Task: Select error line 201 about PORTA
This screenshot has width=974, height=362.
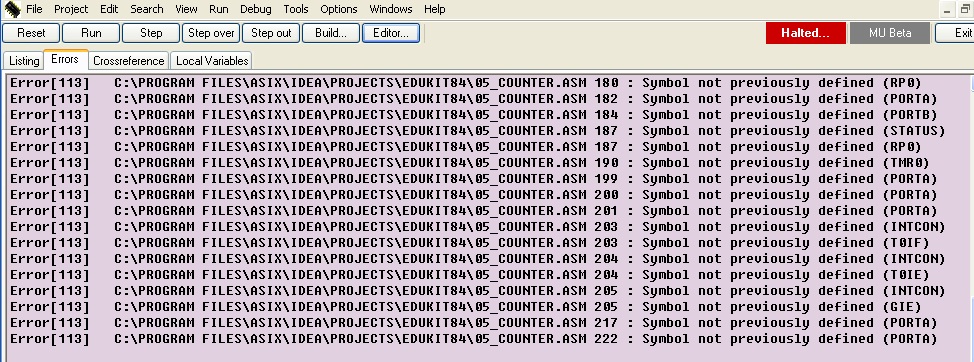Action: point(473,211)
